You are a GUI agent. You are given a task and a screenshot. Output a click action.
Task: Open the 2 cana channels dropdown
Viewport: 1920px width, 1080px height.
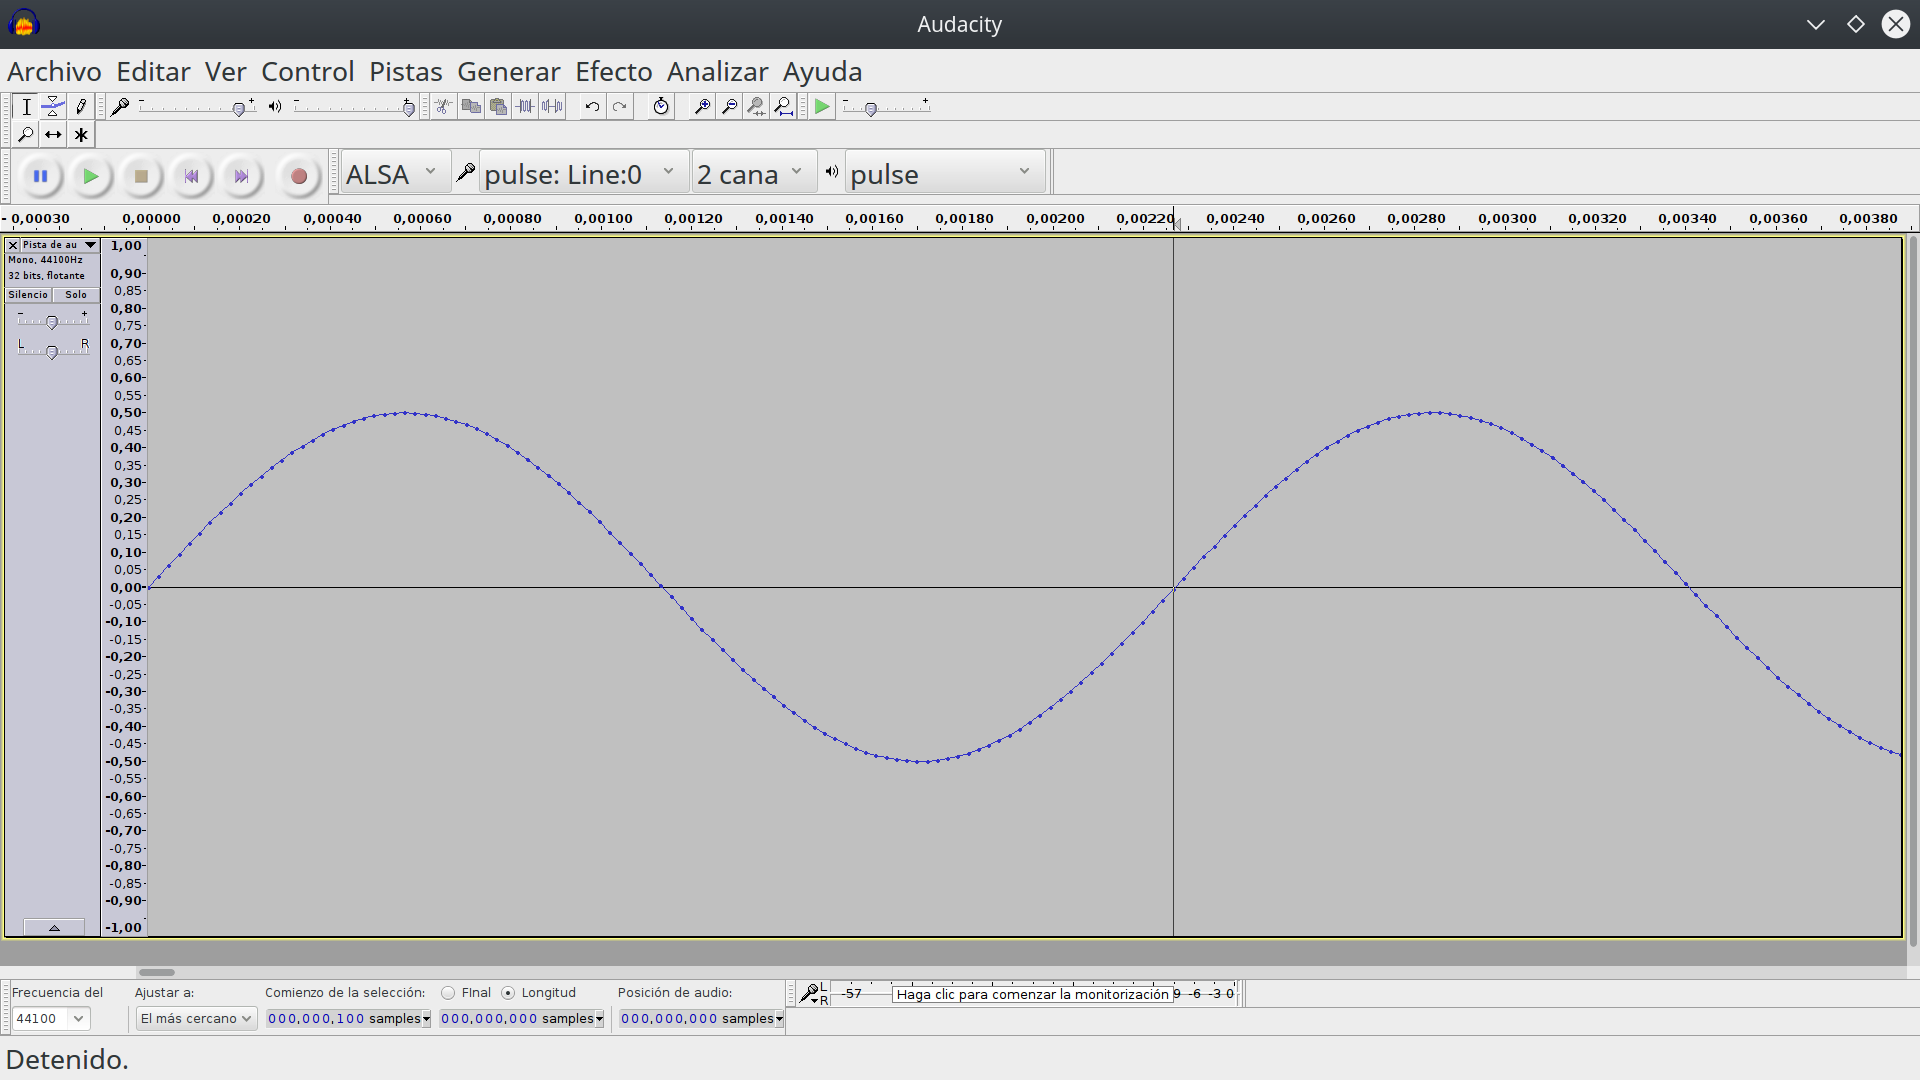tap(753, 174)
